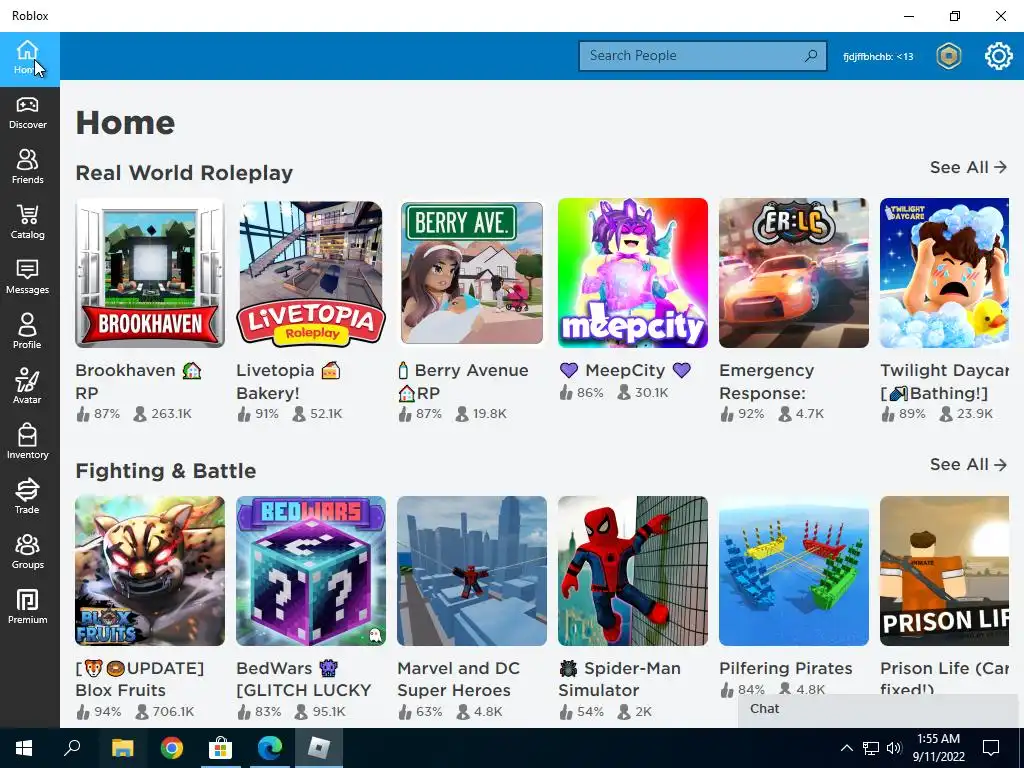Image resolution: width=1024 pixels, height=768 pixels.
Task: Click Blox Fruits' 94% like rating
Action: click(99, 712)
